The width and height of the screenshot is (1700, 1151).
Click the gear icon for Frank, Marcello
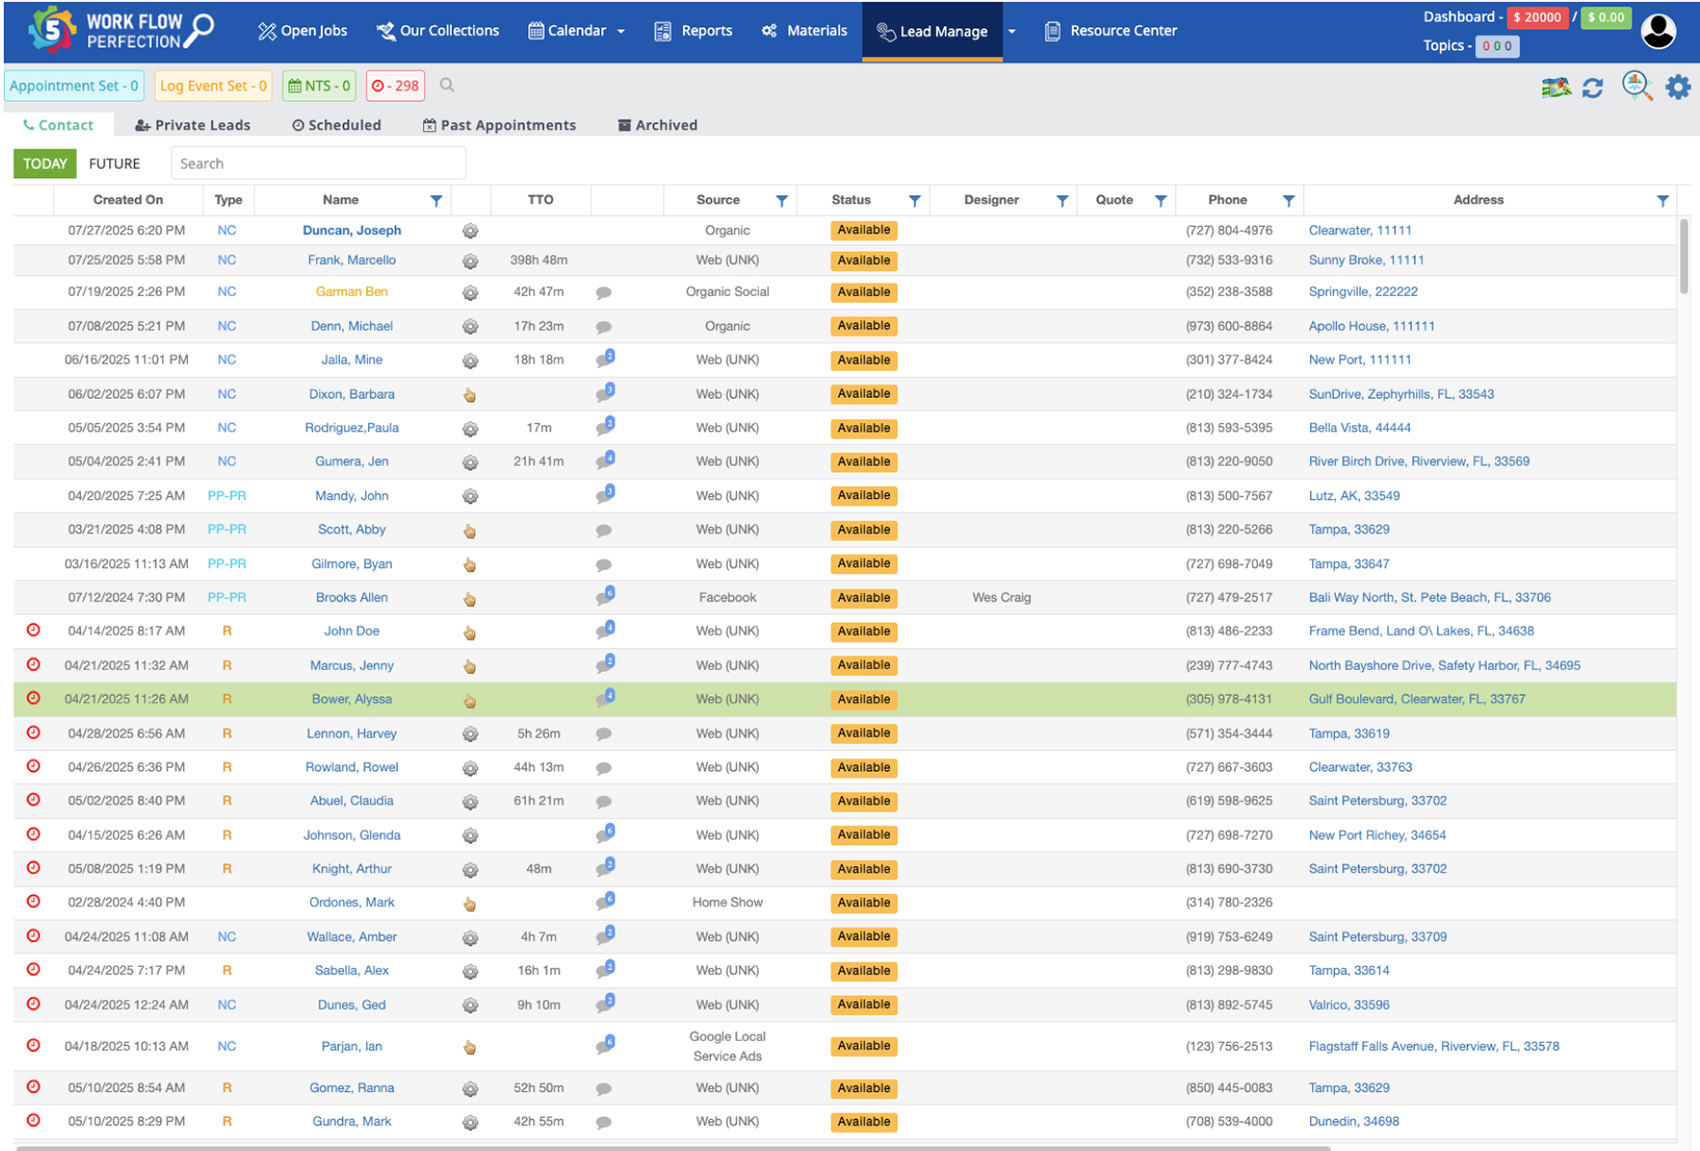tap(470, 261)
